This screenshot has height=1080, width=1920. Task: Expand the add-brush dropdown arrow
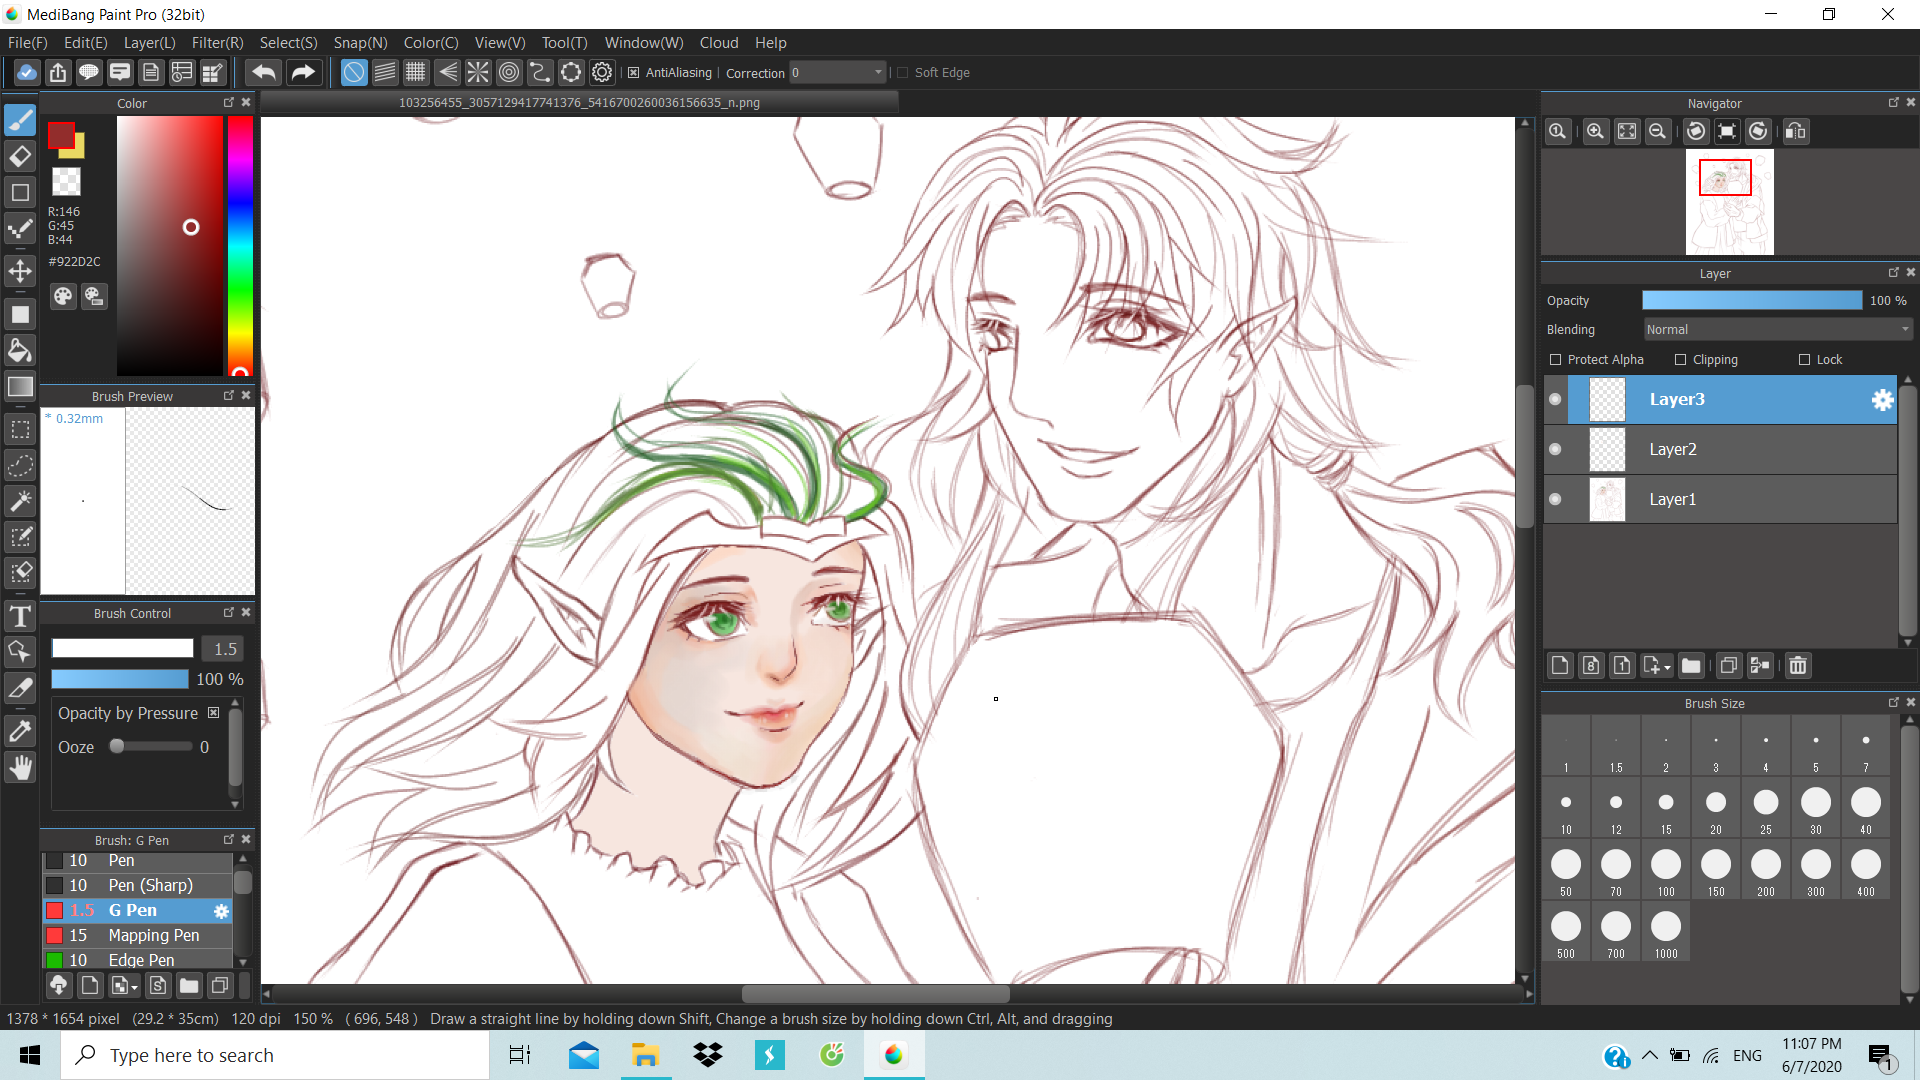pyautogui.click(x=134, y=987)
